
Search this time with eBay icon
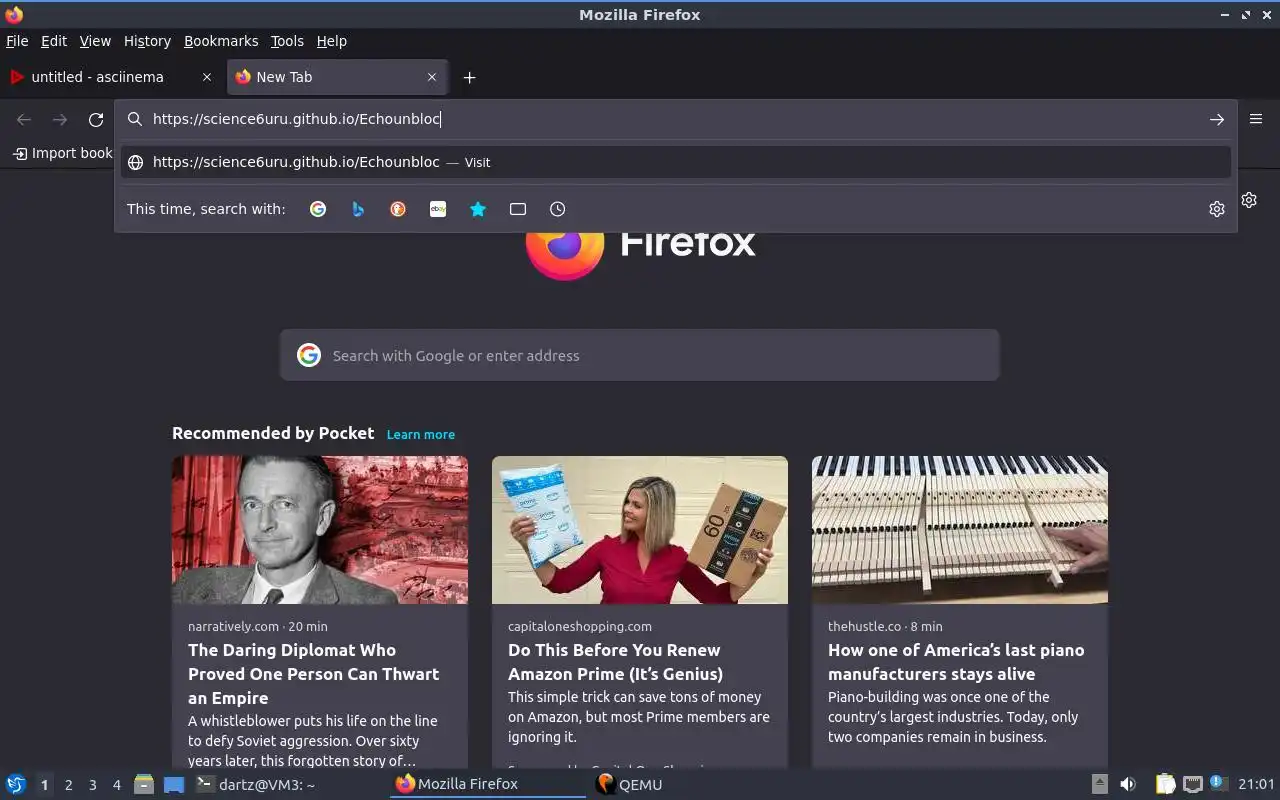pos(438,209)
